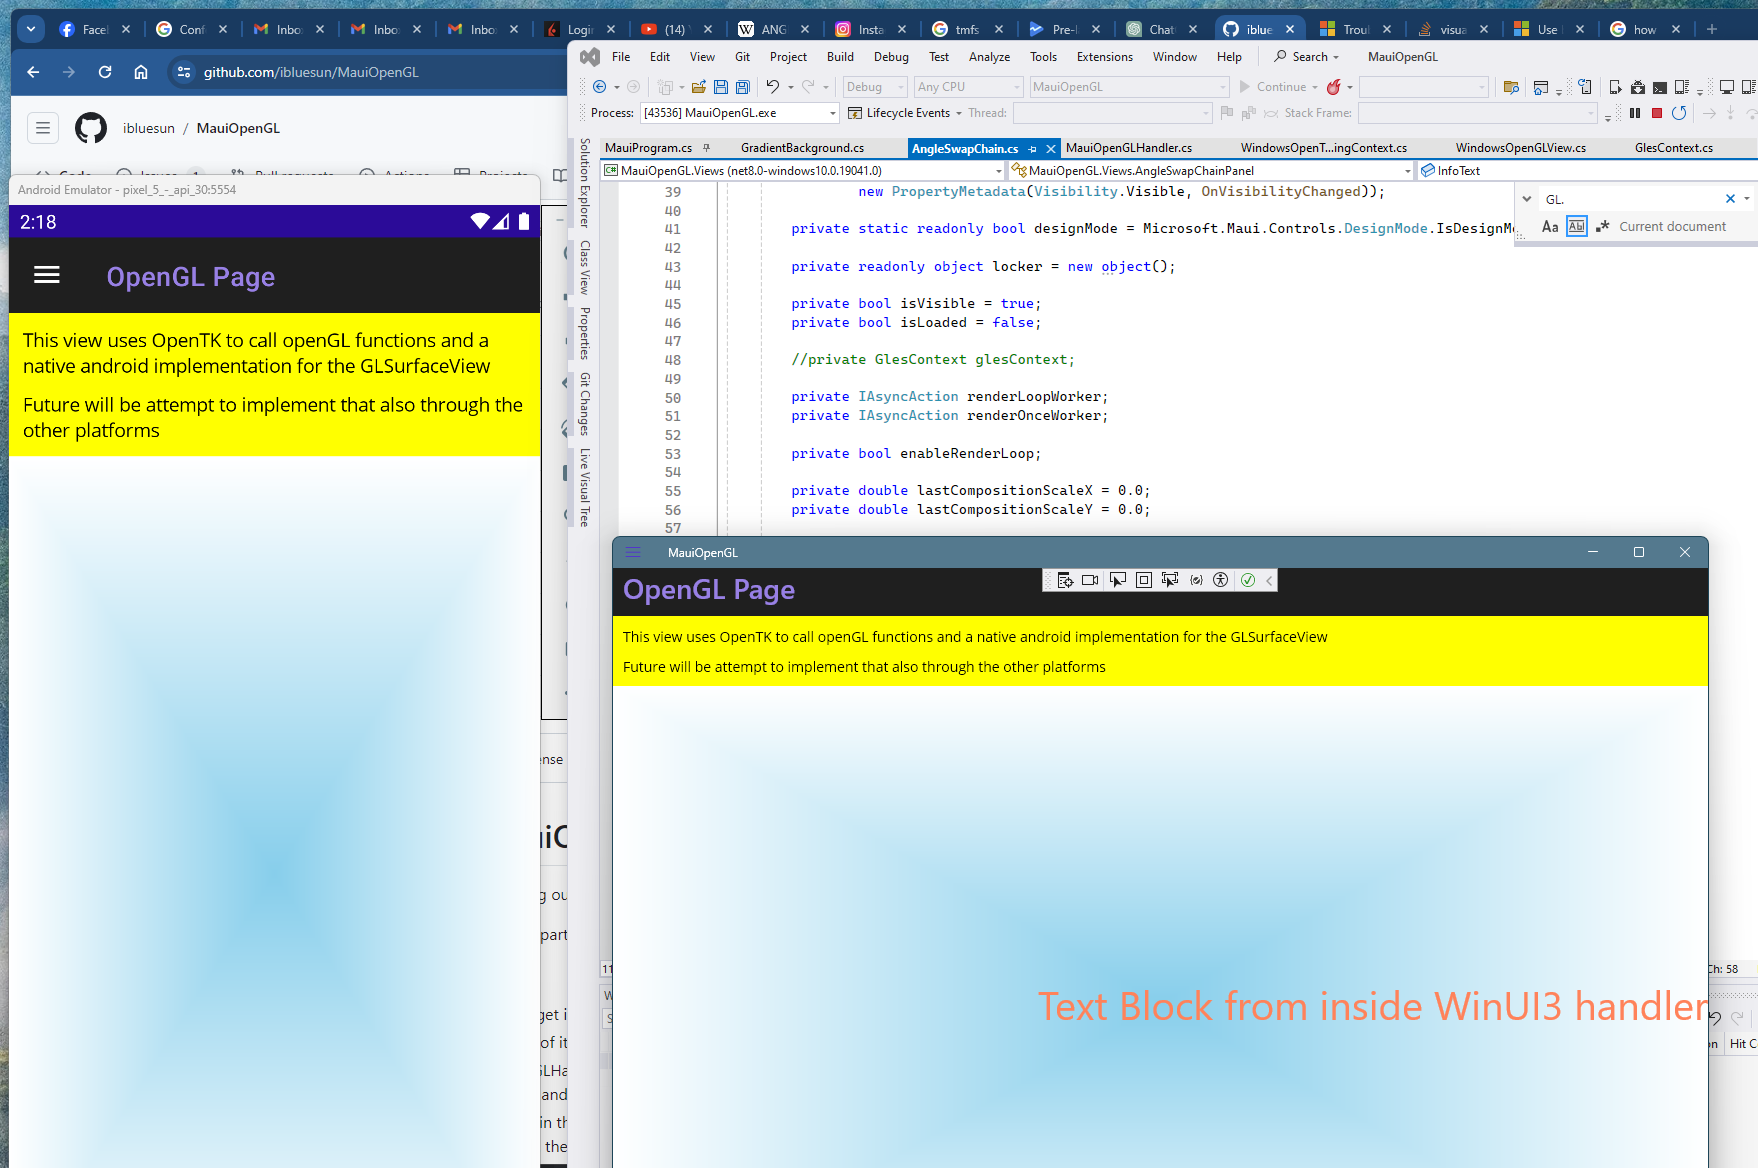Viewport: 1758px width, 1168px height.
Task: Collapse the in-app debug toolbar
Action: pos(1269,580)
